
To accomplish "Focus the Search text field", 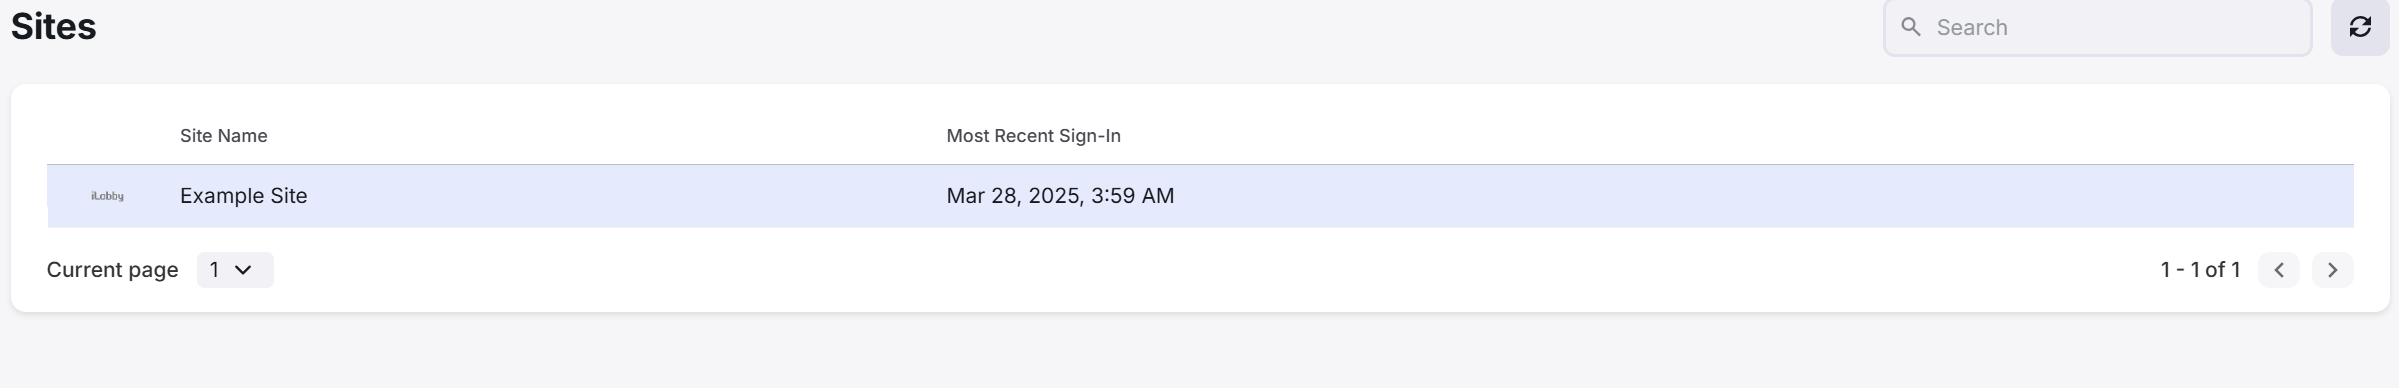I will click(x=2097, y=27).
